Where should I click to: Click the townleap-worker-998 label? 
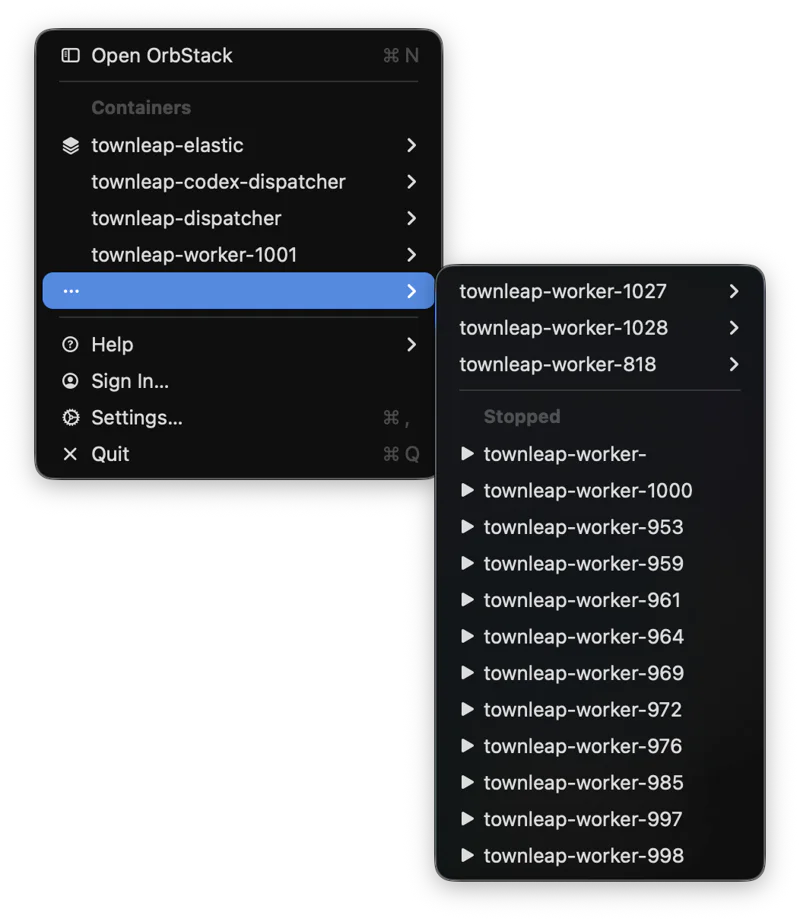584,856
